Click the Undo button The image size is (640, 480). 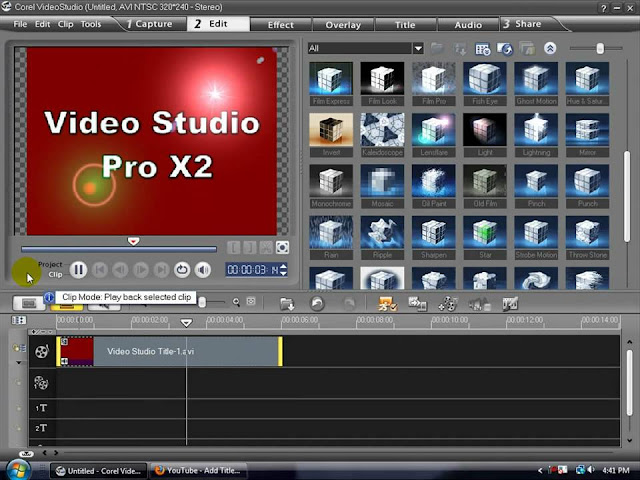[317, 304]
